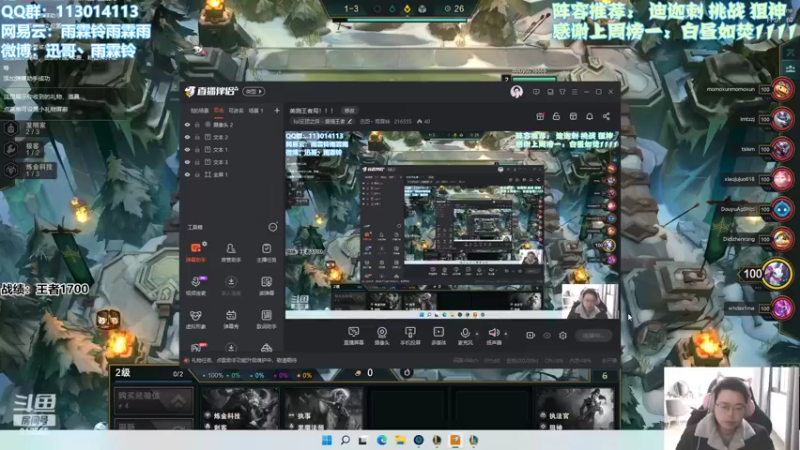
Task: Switch to 场景 1 scene tab
Action: [x=256, y=110]
